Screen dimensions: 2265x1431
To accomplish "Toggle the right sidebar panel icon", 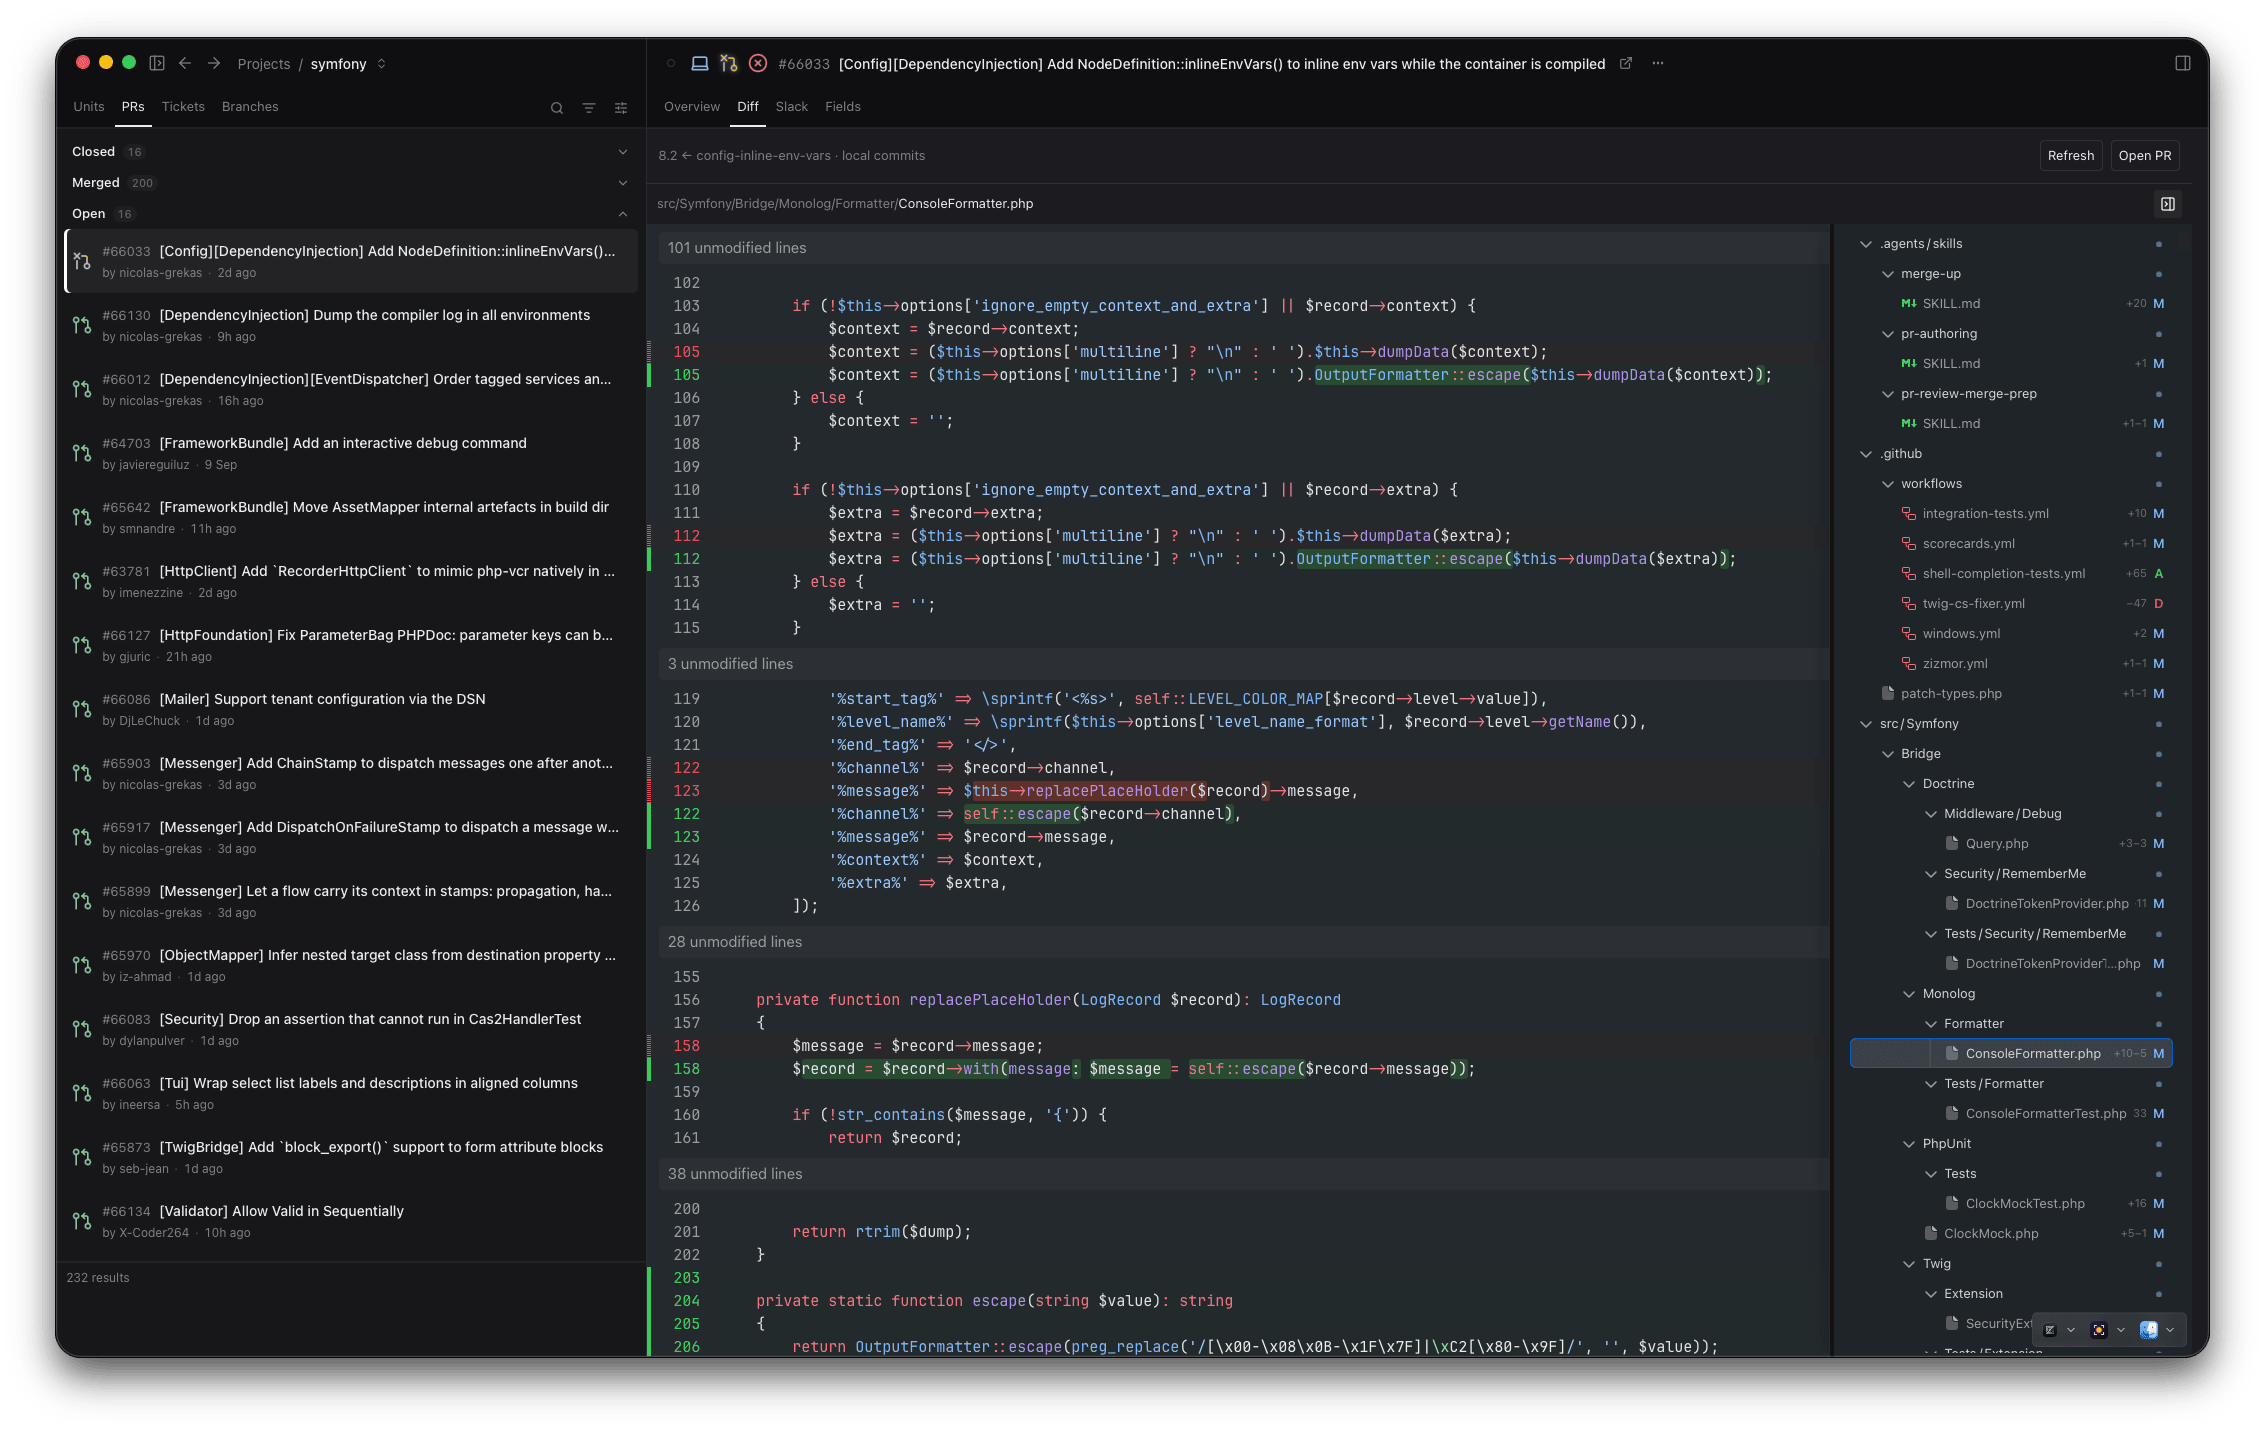I will point(2183,63).
